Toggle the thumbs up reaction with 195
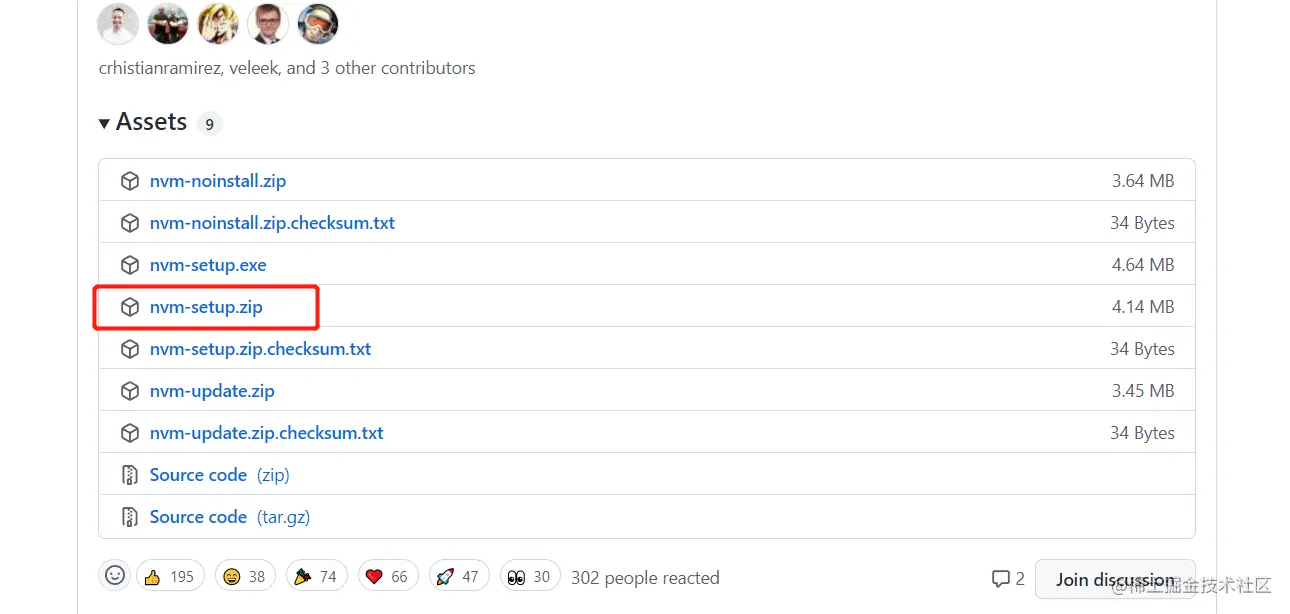This screenshot has width=1290, height=614. [x=170, y=576]
